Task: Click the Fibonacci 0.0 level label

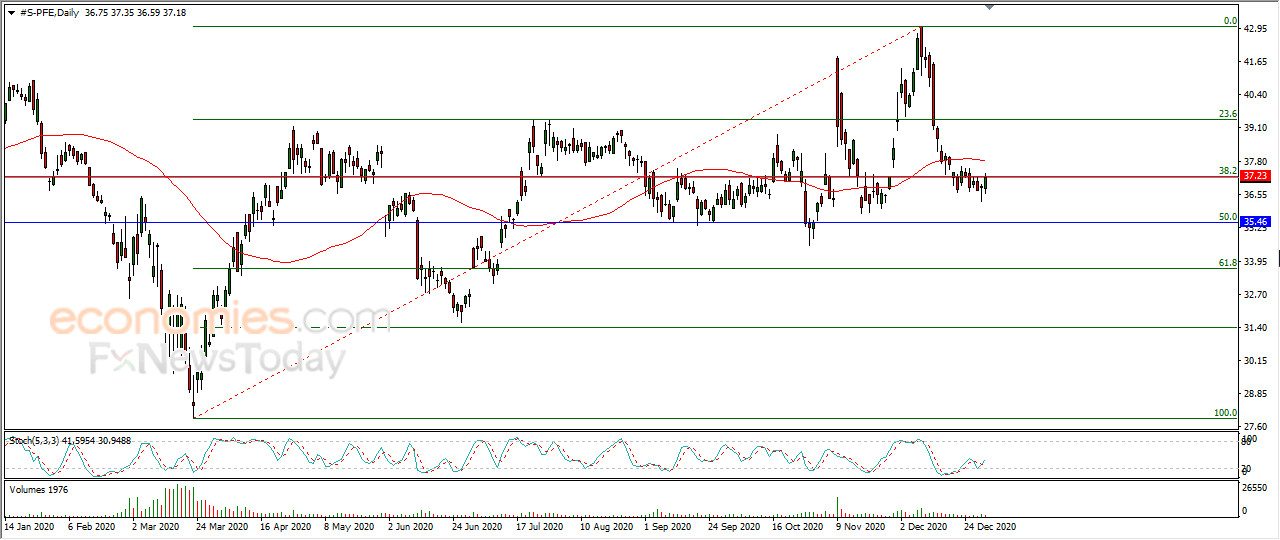Action: [1231, 20]
